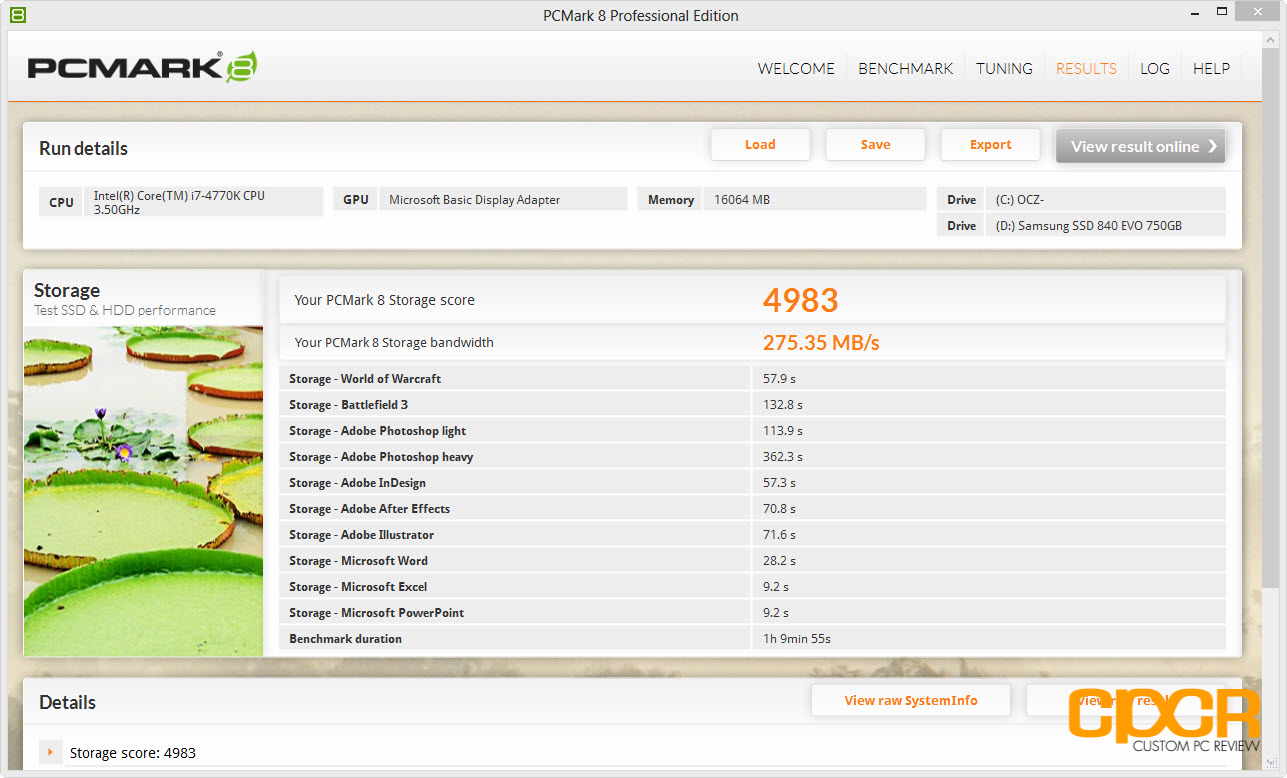This screenshot has width=1287, height=778.
Task: Click the Run details heading
Action: coord(83,148)
